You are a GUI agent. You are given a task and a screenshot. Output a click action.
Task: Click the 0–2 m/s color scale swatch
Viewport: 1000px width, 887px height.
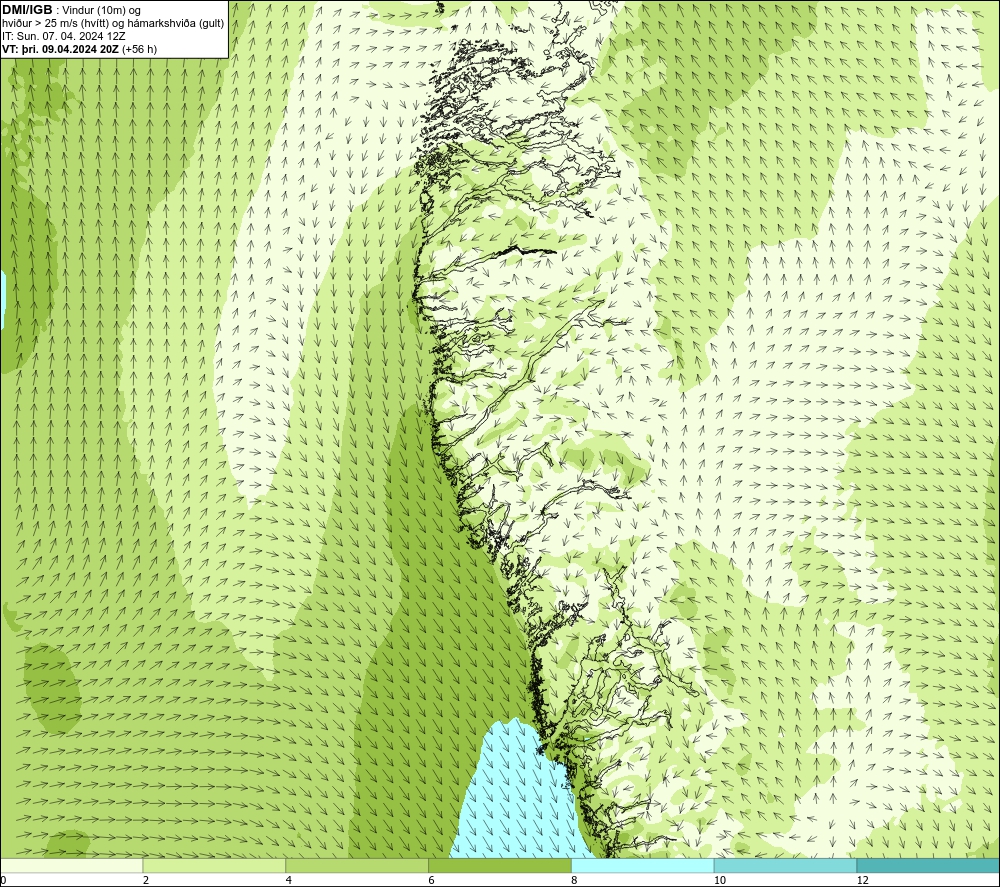pyautogui.click(x=71, y=865)
